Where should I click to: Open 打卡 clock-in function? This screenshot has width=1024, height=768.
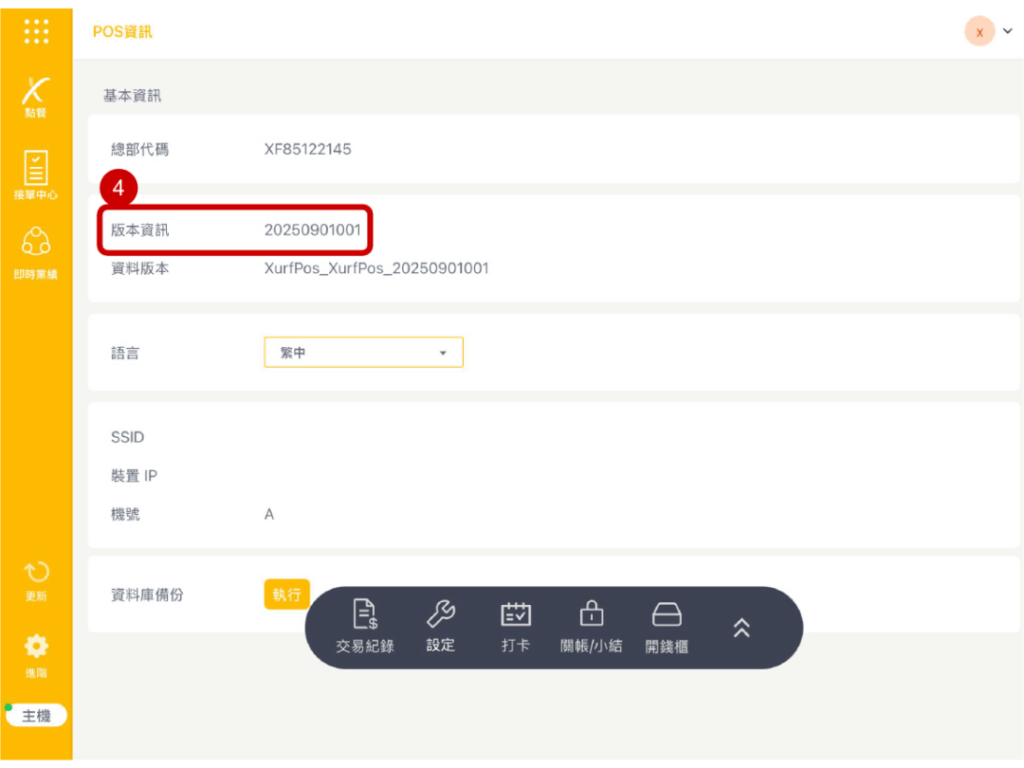pyautogui.click(x=515, y=627)
